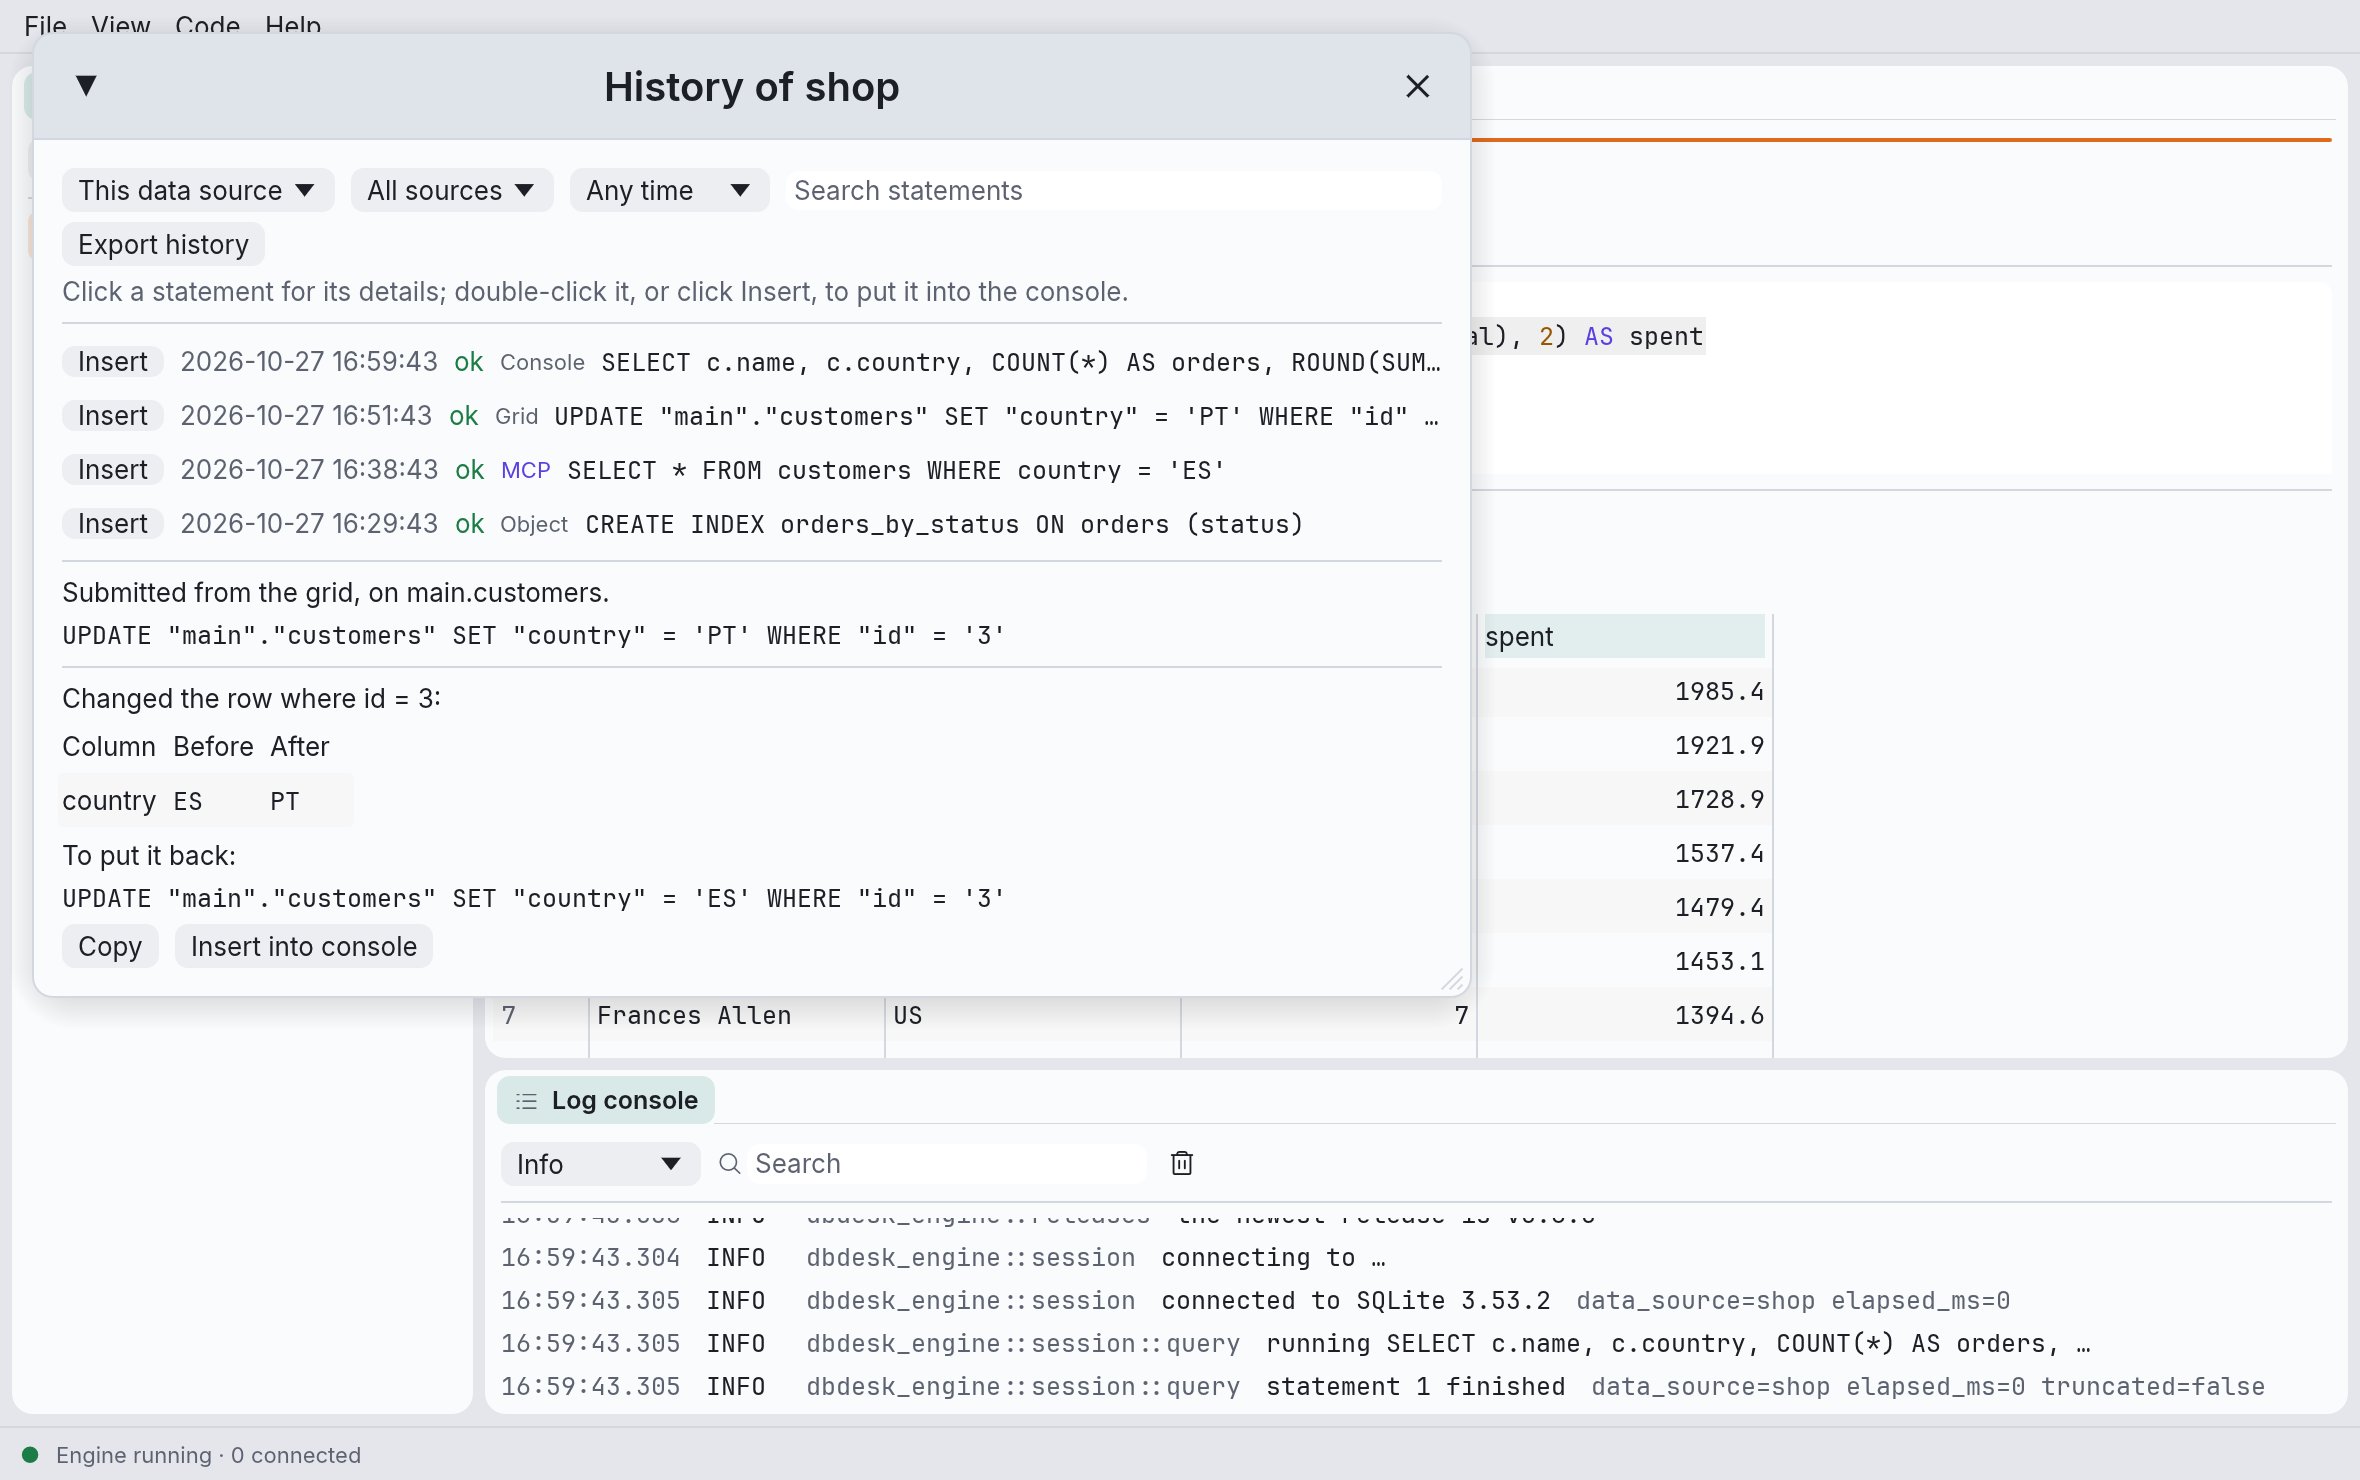Open the This data source dropdown
Viewport: 2360px width, 1480px height.
pyautogui.click(x=197, y=190)
